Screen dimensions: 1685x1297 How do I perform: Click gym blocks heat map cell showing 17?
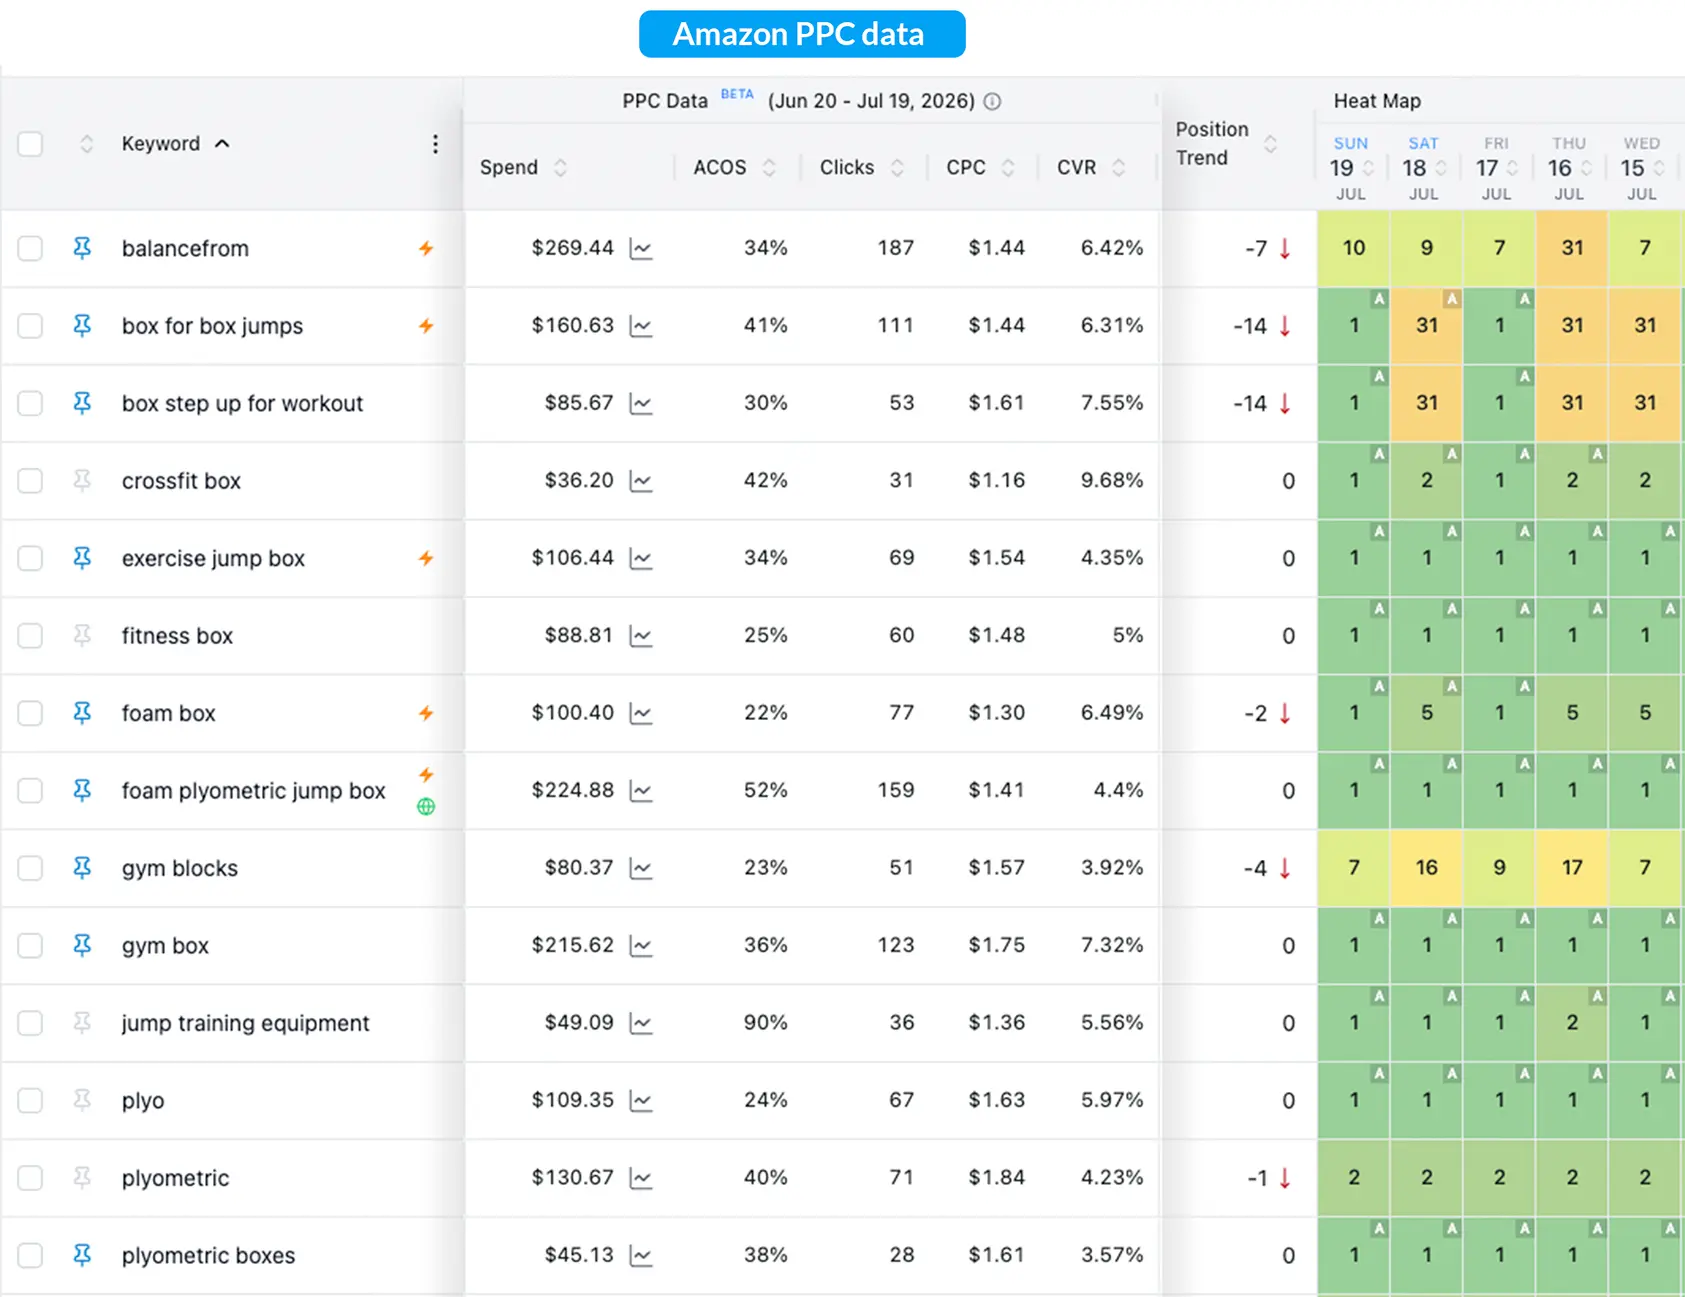[x=1572, y=868]
